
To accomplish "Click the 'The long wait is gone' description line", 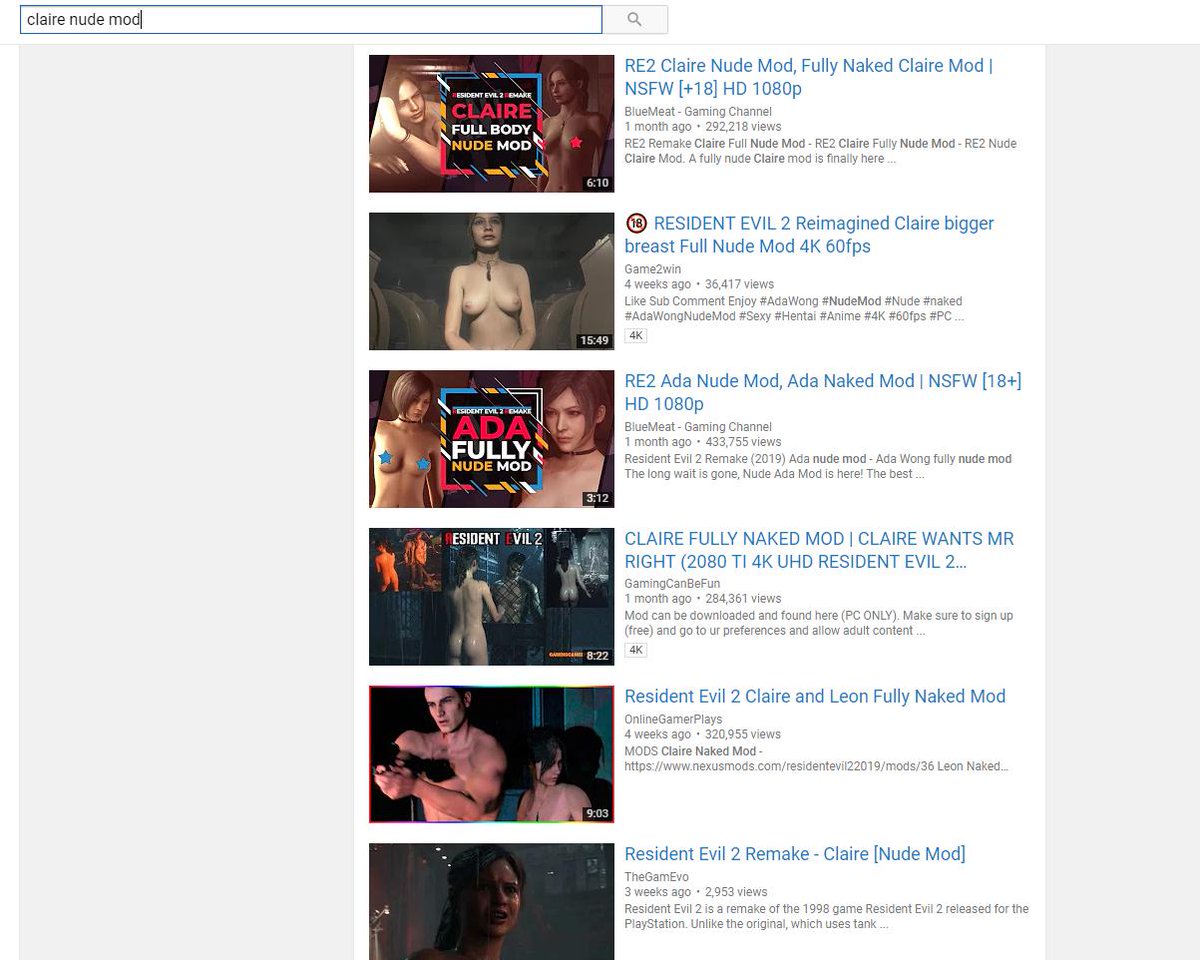I will (x=774, y=474).
